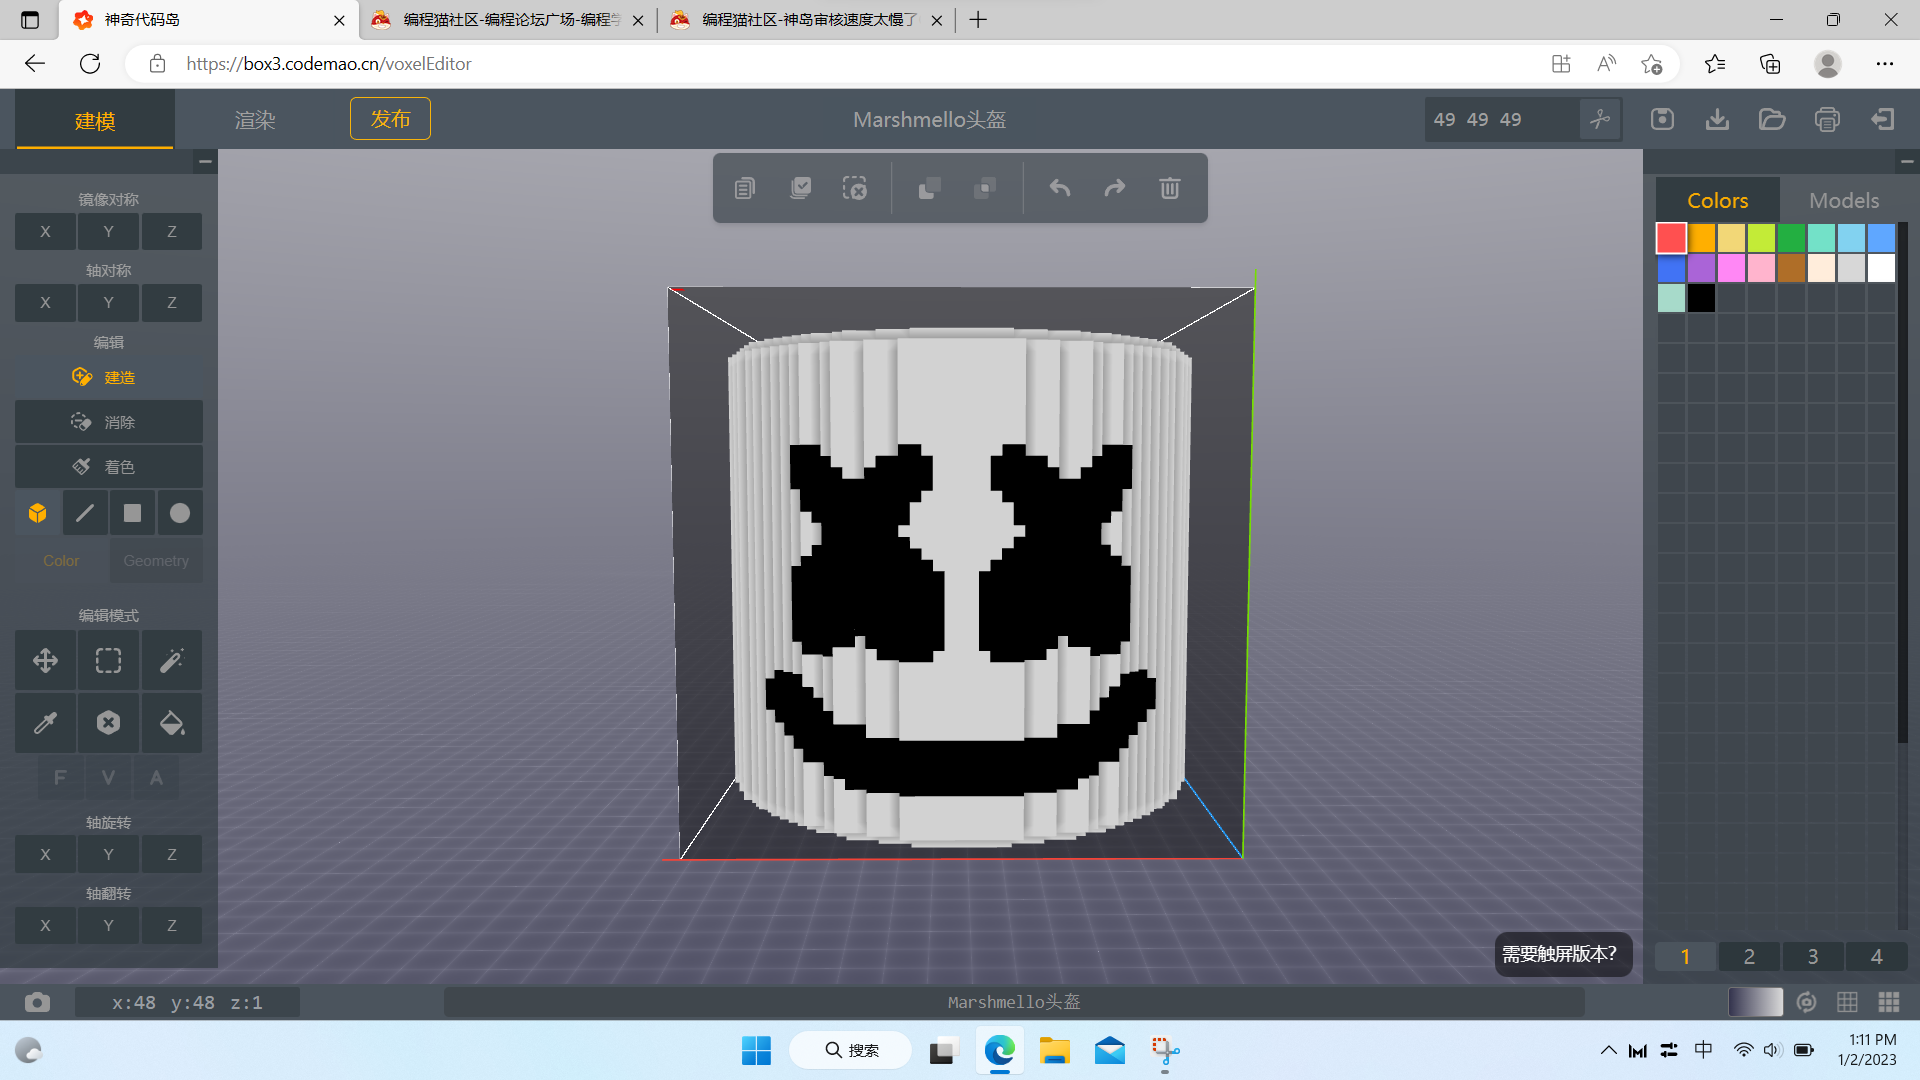The height and width of the screenshot is (1080, 1920).
Task: Collapse the left tools panel
Action: (x=205, y=161)
